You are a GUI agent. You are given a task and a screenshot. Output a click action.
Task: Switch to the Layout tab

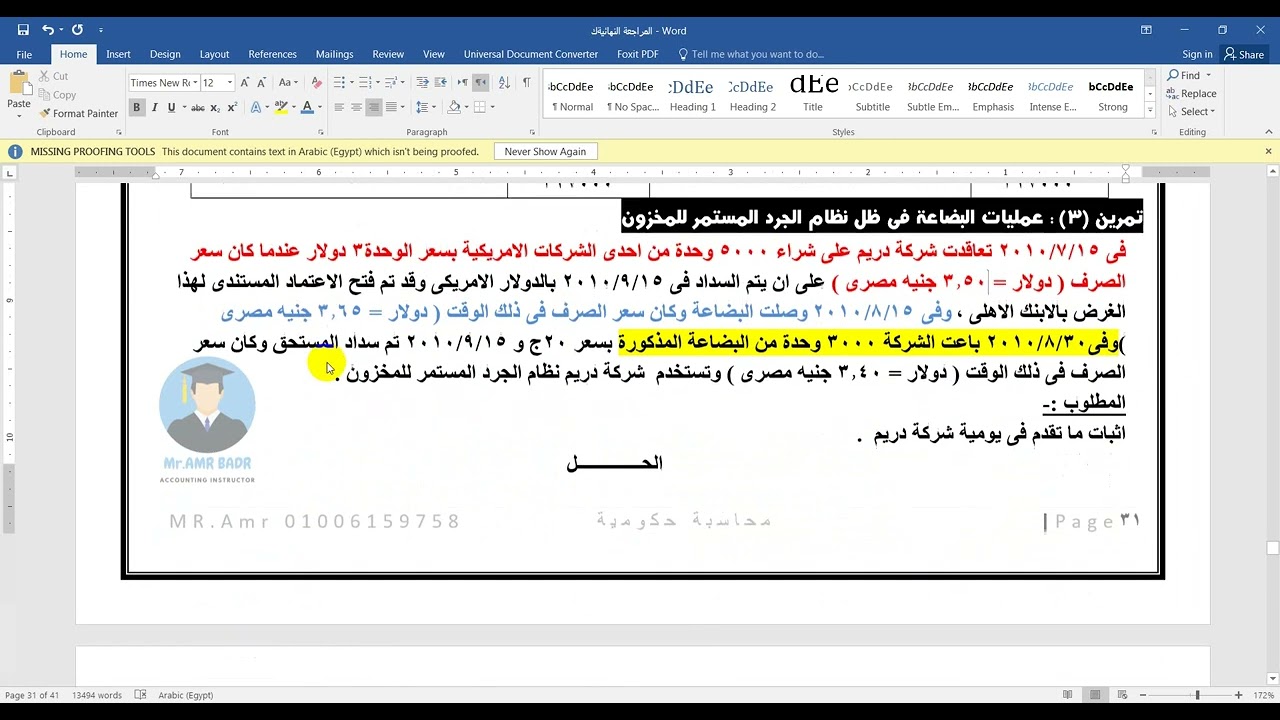[214, 54]
